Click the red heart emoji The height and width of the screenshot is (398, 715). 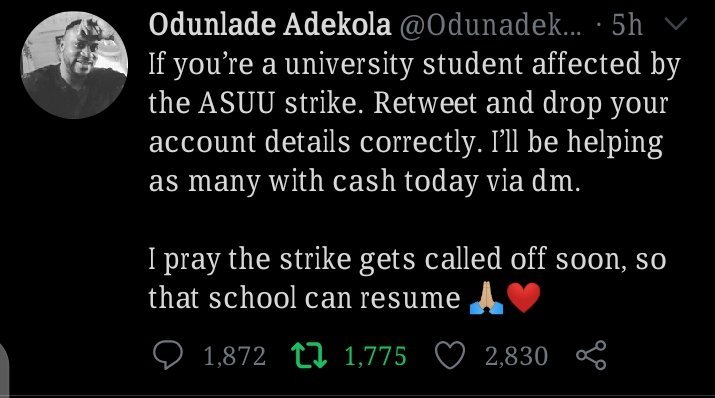pyautogui.click(x=523, y=298)
